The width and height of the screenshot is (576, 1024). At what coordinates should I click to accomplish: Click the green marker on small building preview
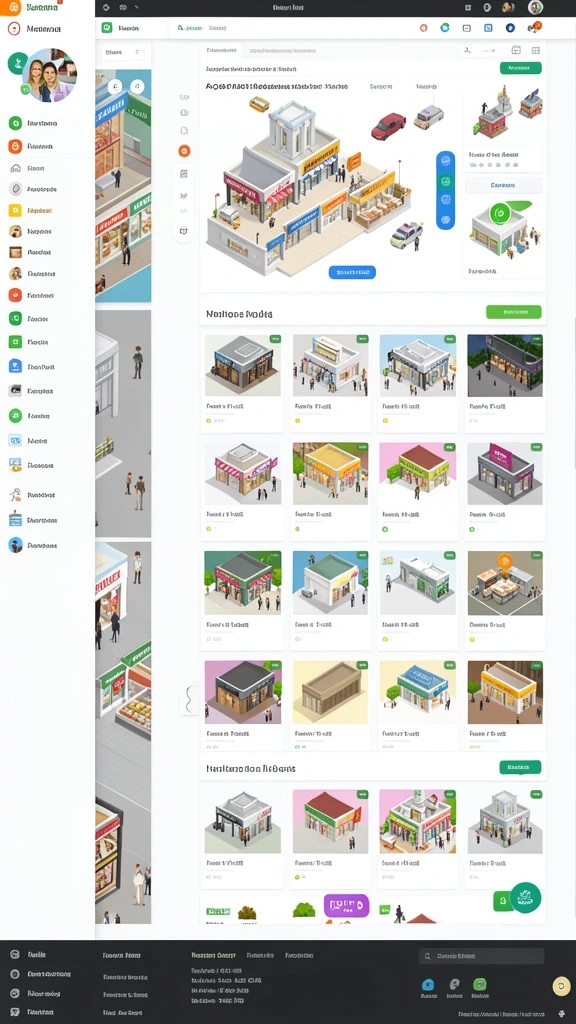point(500,212)
